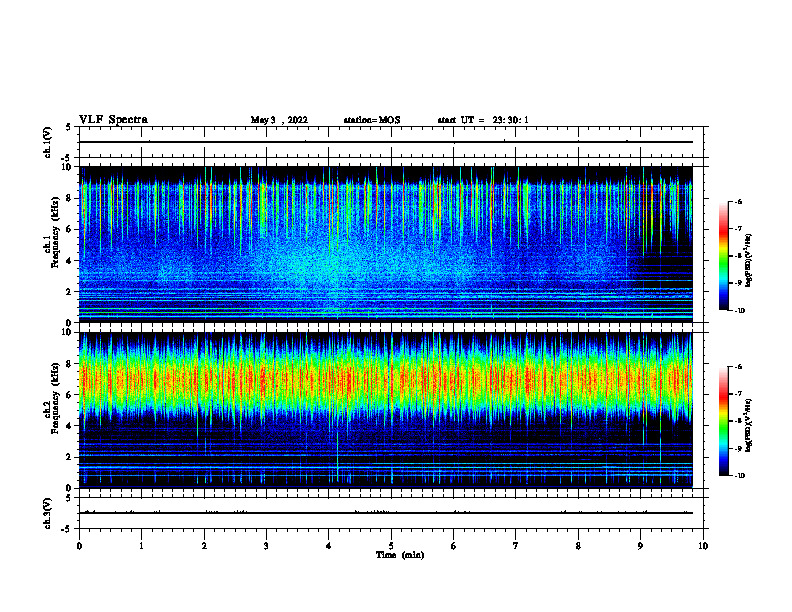Click the "5" tick on the time axis
The width and height of the screenshot is (792, 612).
pyautogui.click(x=391, y=546)
